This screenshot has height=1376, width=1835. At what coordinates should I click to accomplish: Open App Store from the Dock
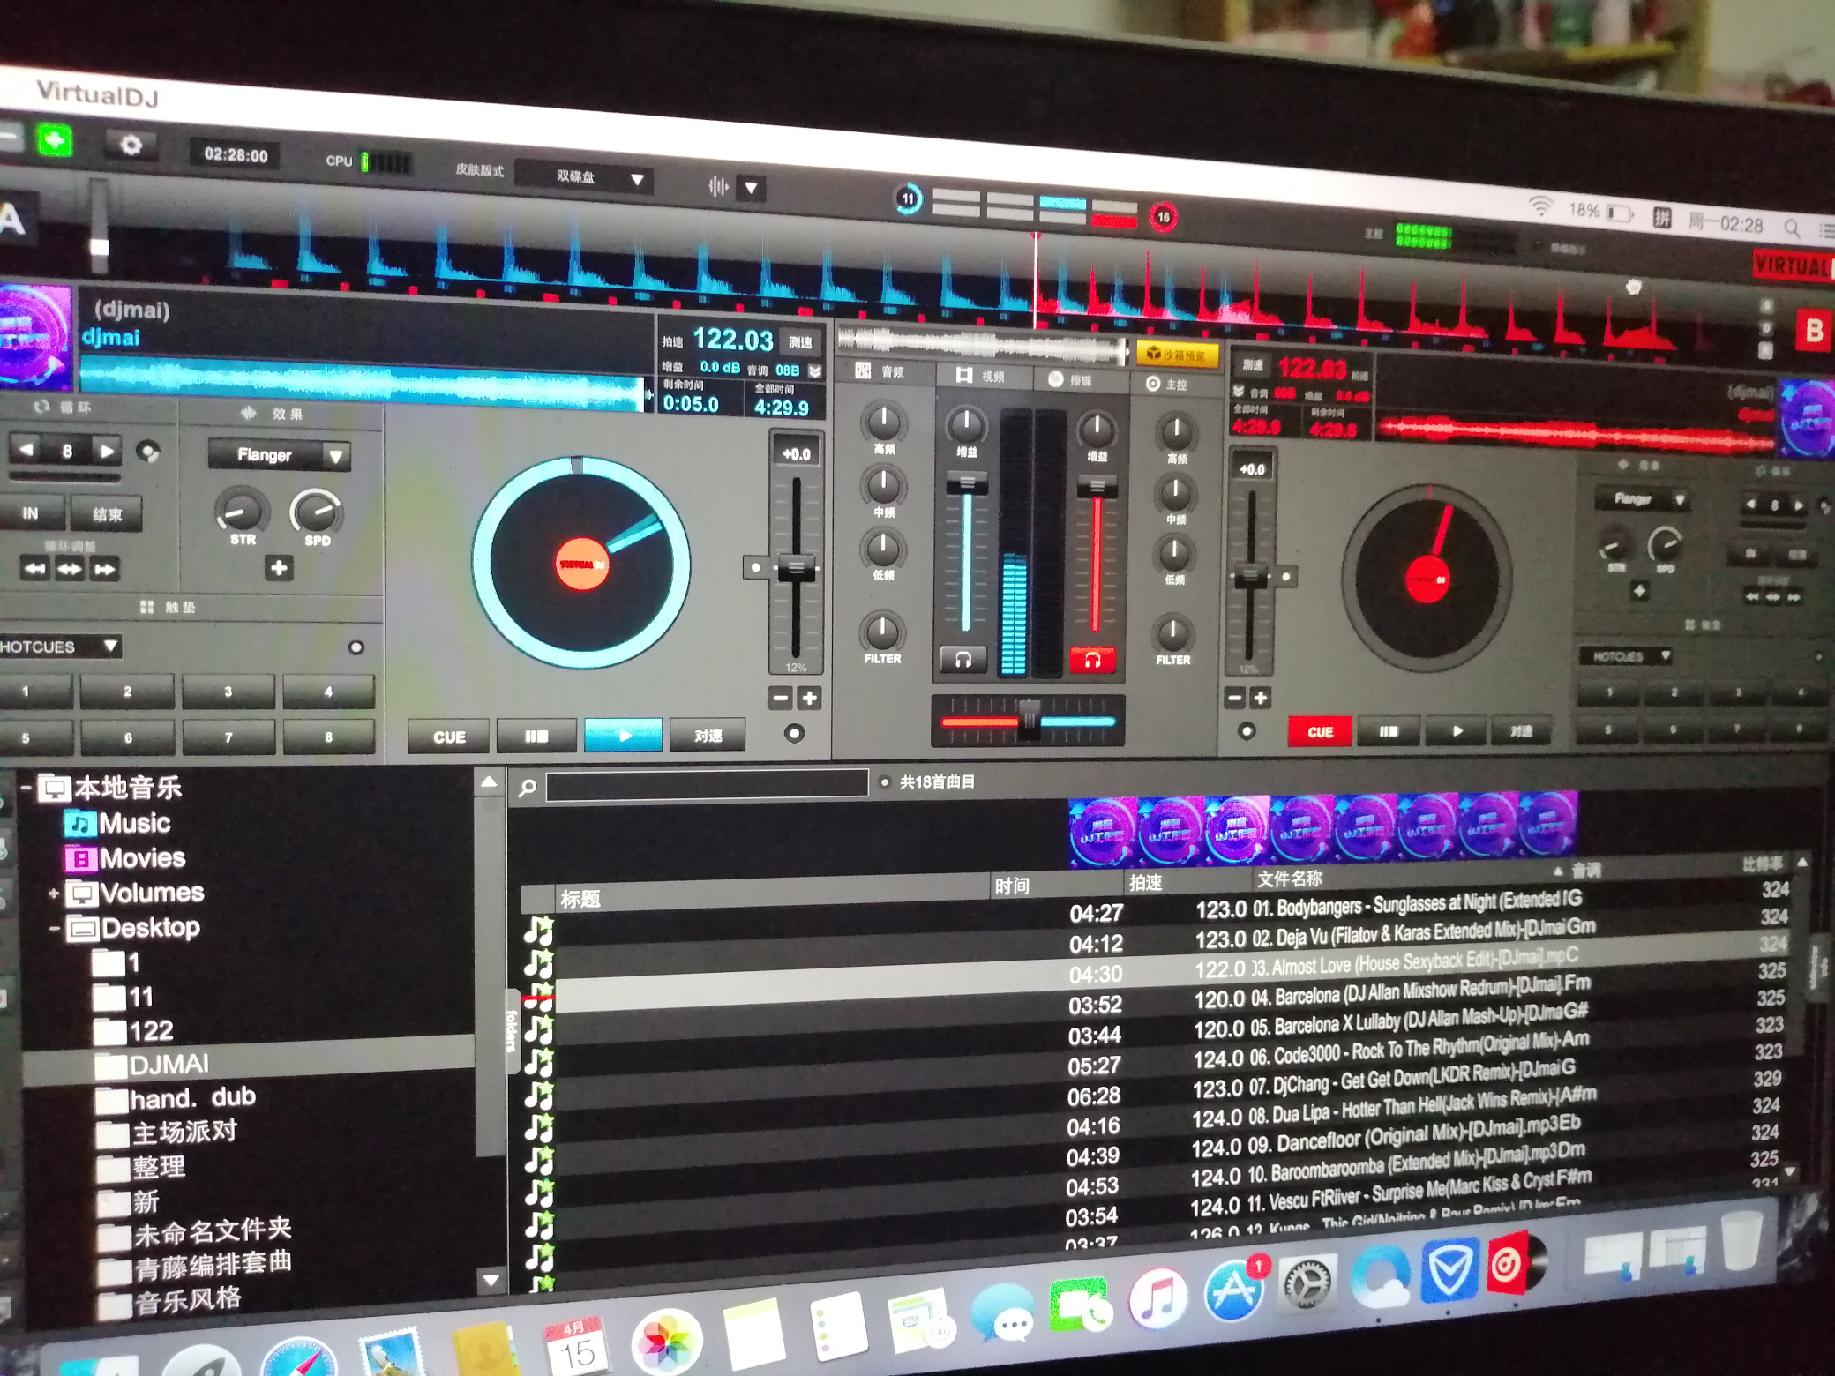click(1232, 1289)
